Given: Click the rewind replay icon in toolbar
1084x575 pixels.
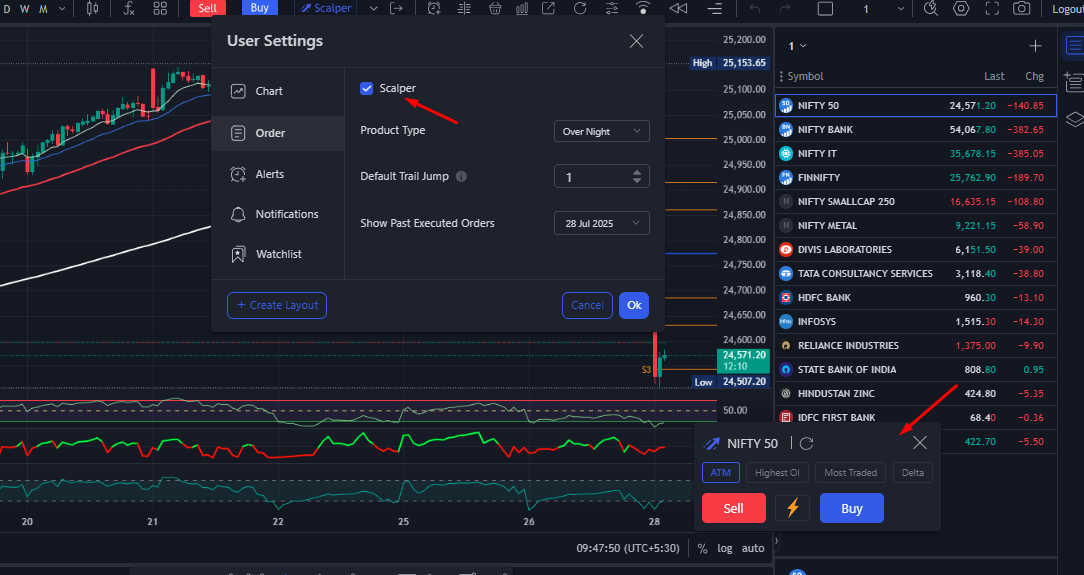Looking at the screenshot, I should 678,8.
